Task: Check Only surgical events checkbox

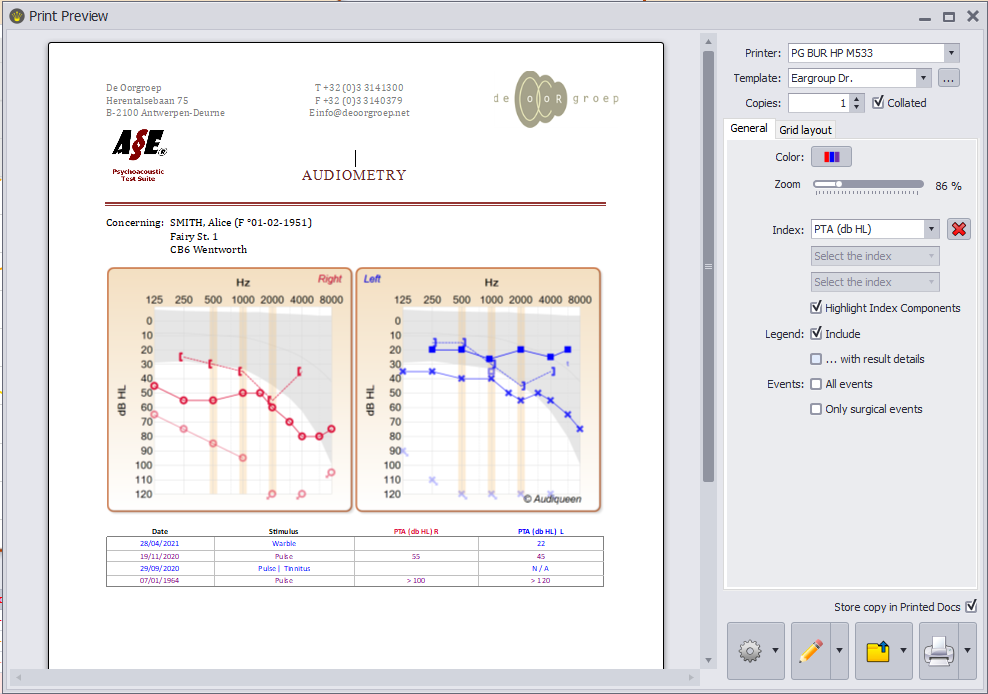Action: pos(816,409)
